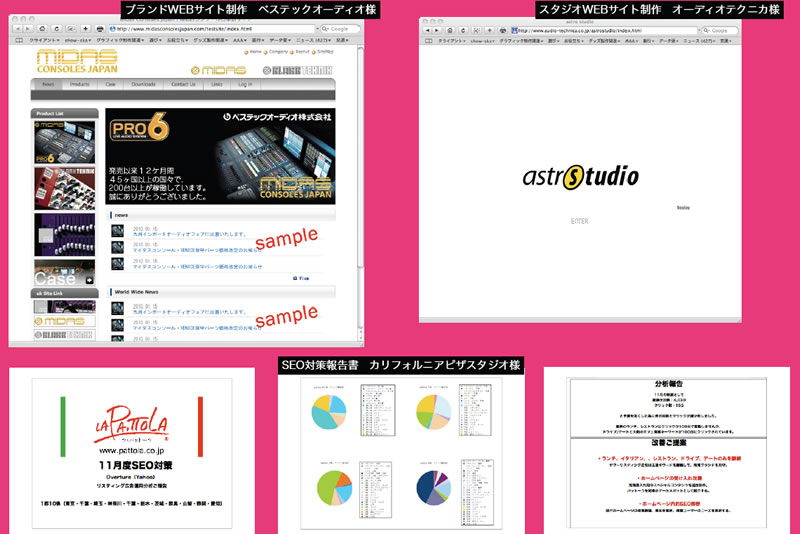
Task: Click the Case banner thumbnail in sidebar
Action: coord(65,273)
